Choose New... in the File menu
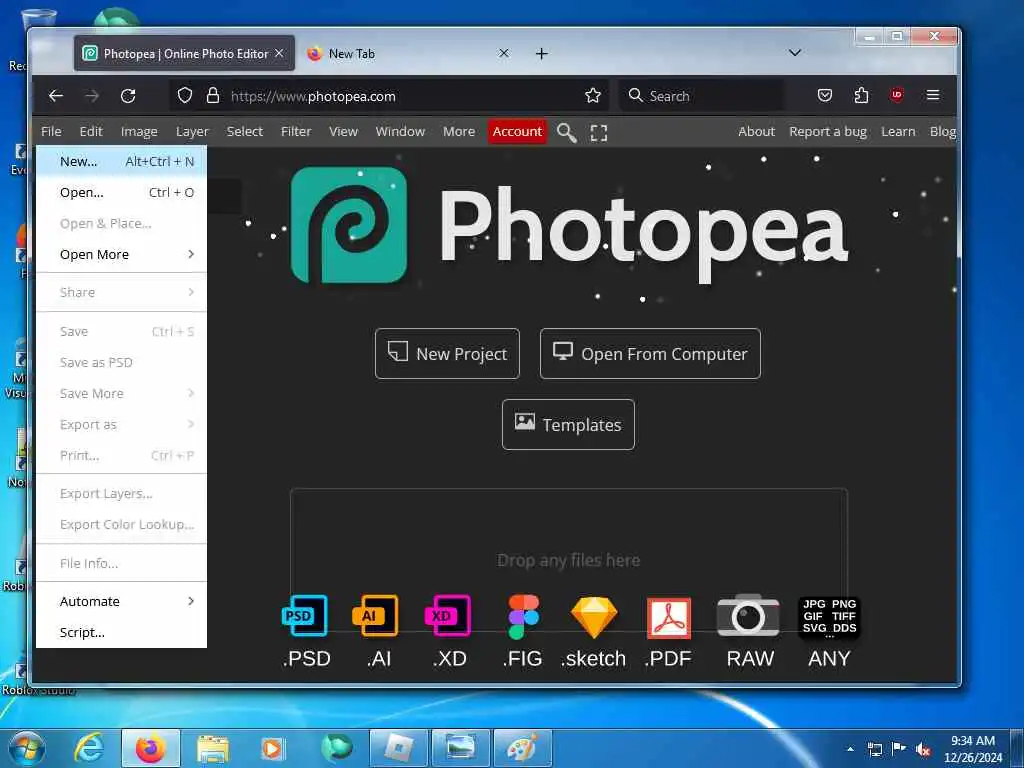This screenshot has width=1024, height=768. (x=121, y=161)
